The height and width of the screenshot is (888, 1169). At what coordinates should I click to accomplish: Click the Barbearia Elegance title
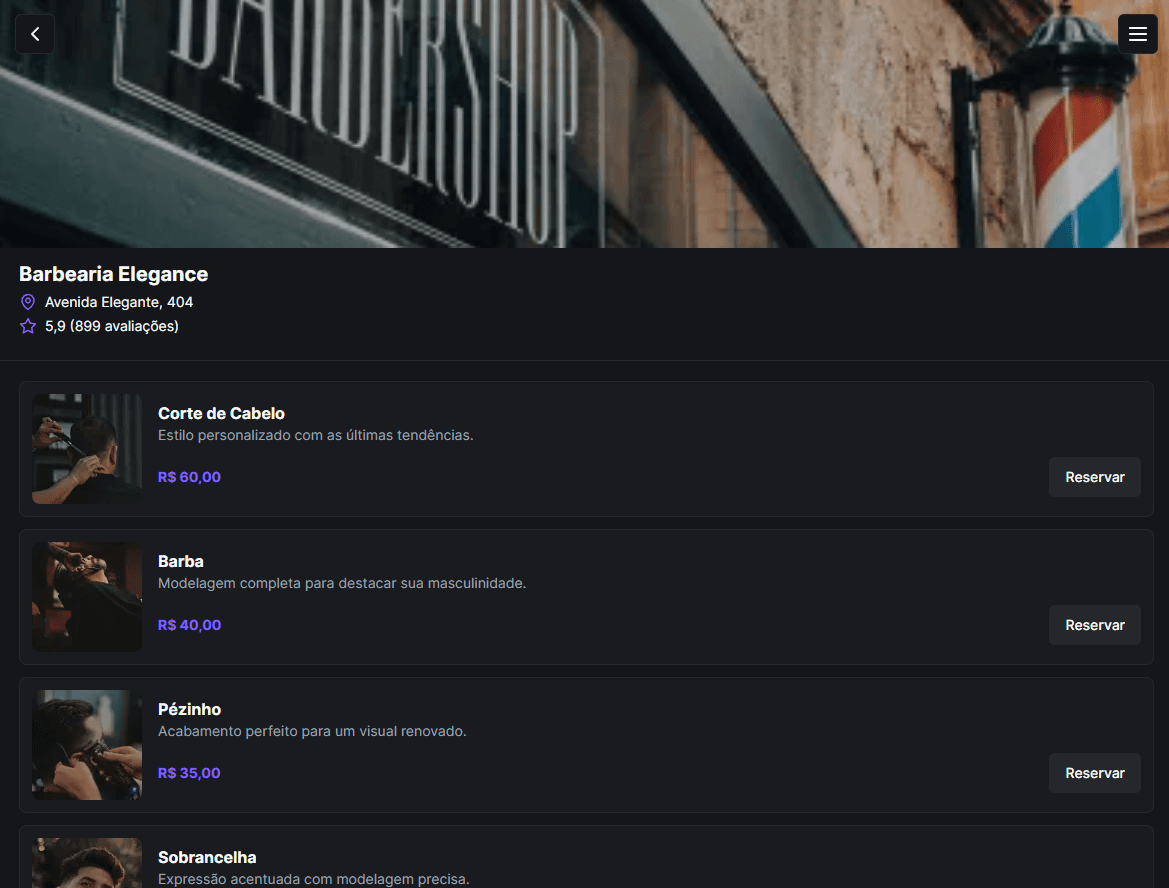point(113,274)
